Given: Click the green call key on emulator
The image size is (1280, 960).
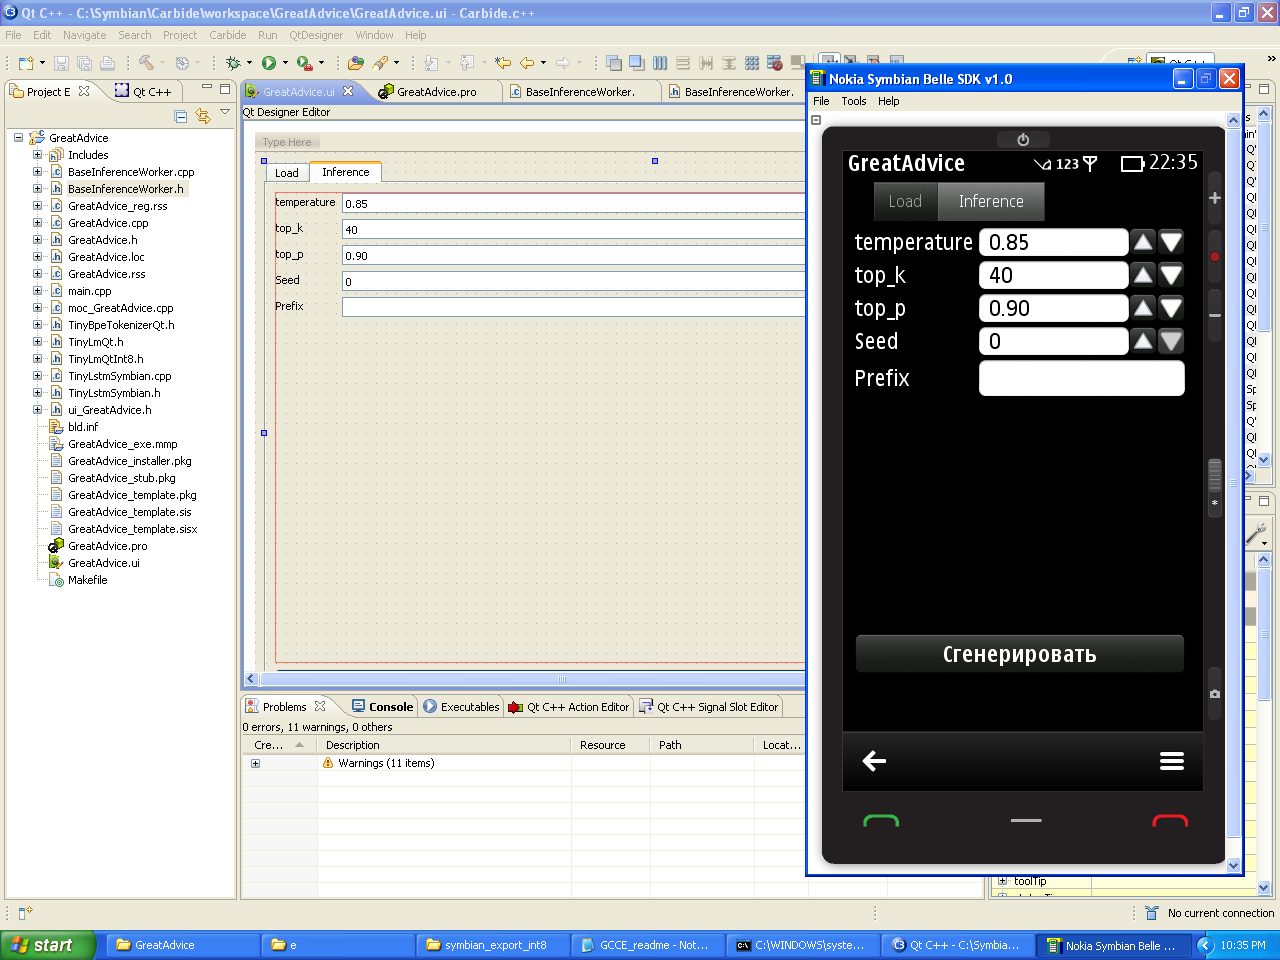Looking at the screenshot, I should [881, 821].
